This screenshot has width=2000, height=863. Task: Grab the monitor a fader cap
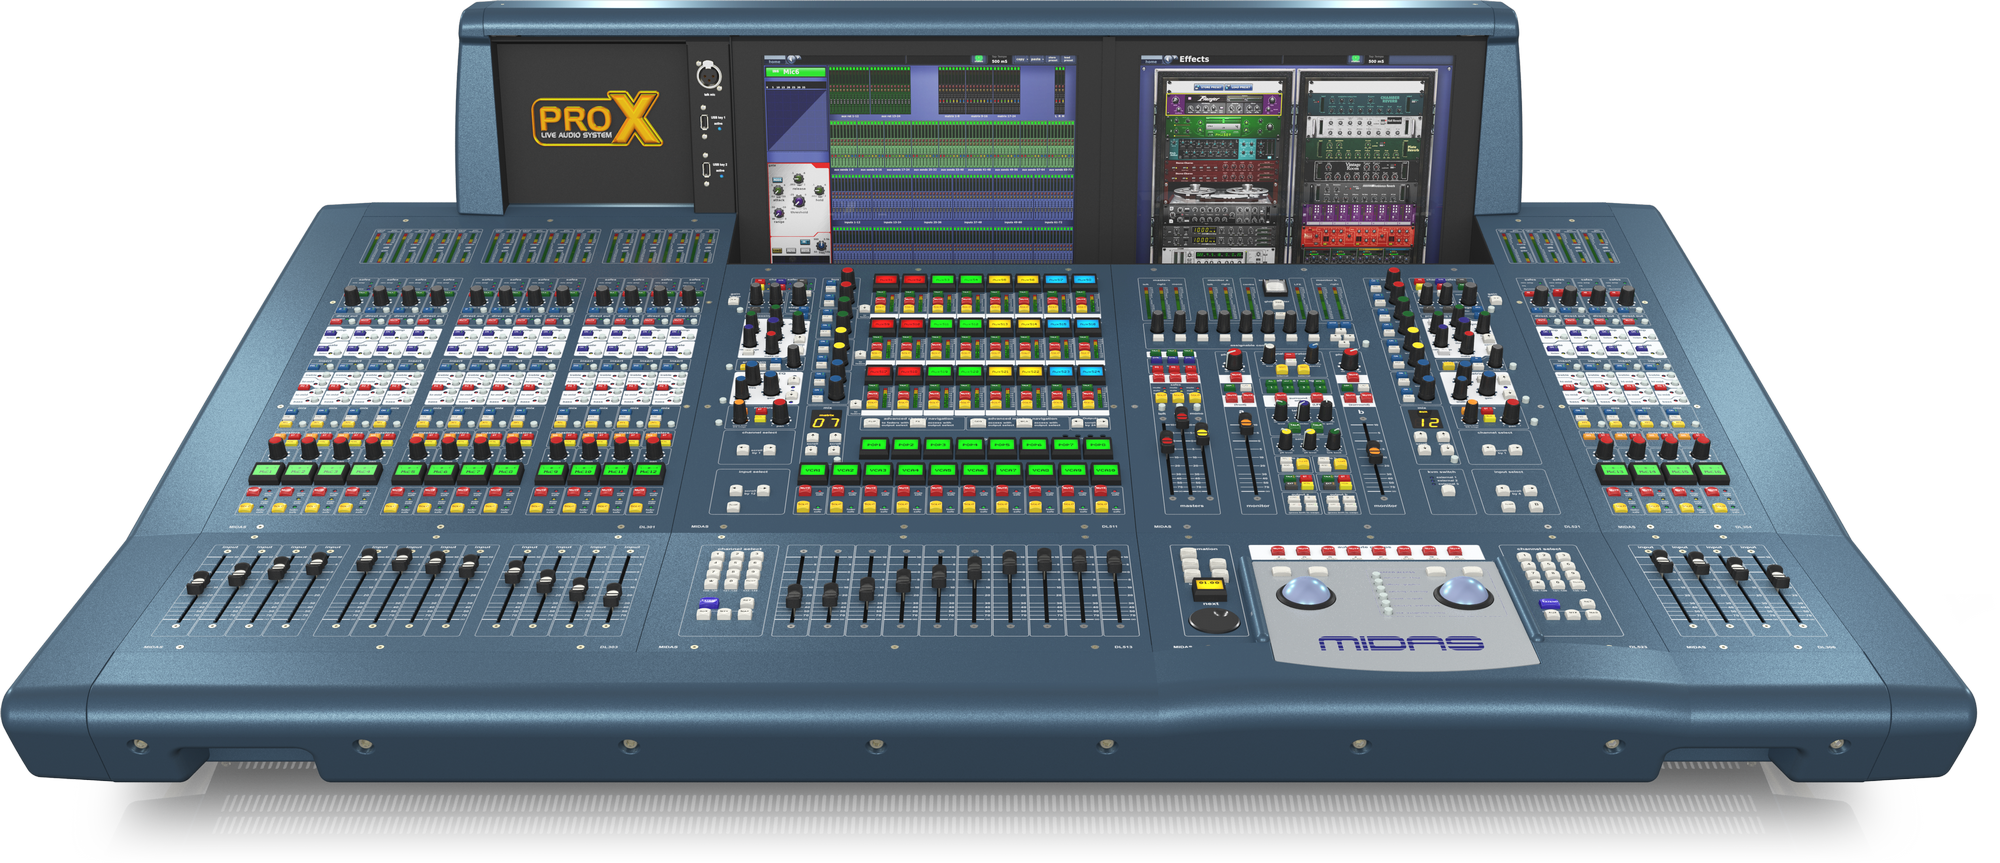click(x=1246, y=424)
